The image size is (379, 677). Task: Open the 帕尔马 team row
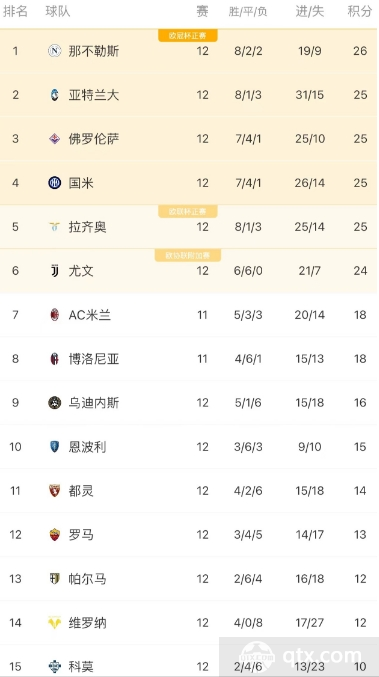(190, 579)
